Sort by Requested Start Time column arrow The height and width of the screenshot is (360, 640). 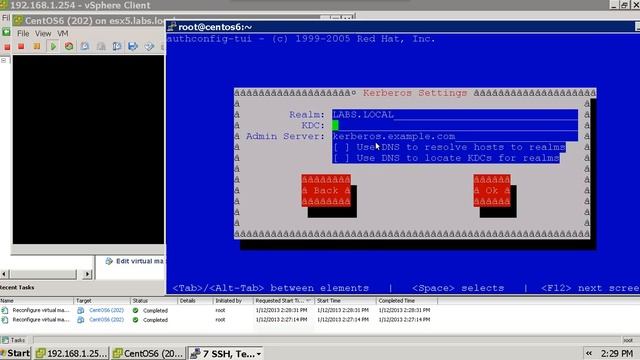coord(308,300)
